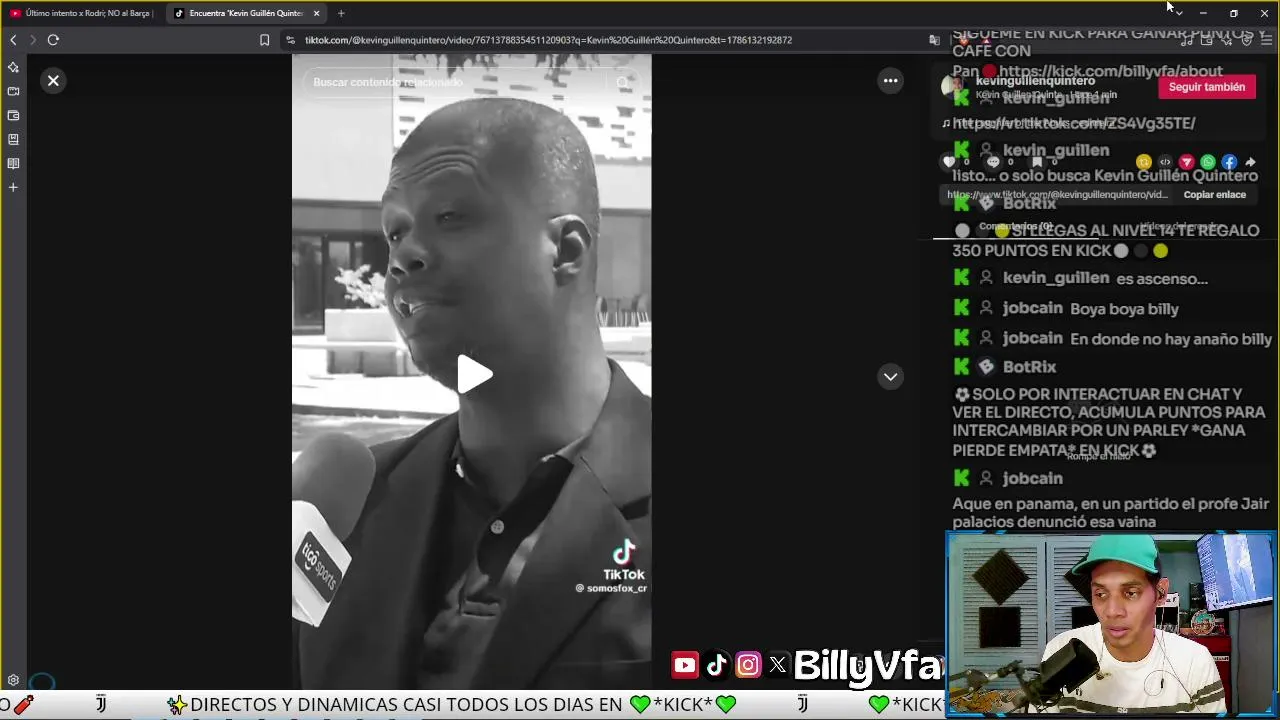This screenshot has height=720, width=1280.
Task: Click the Seguir también button
Action: (x=1207, y=87)
